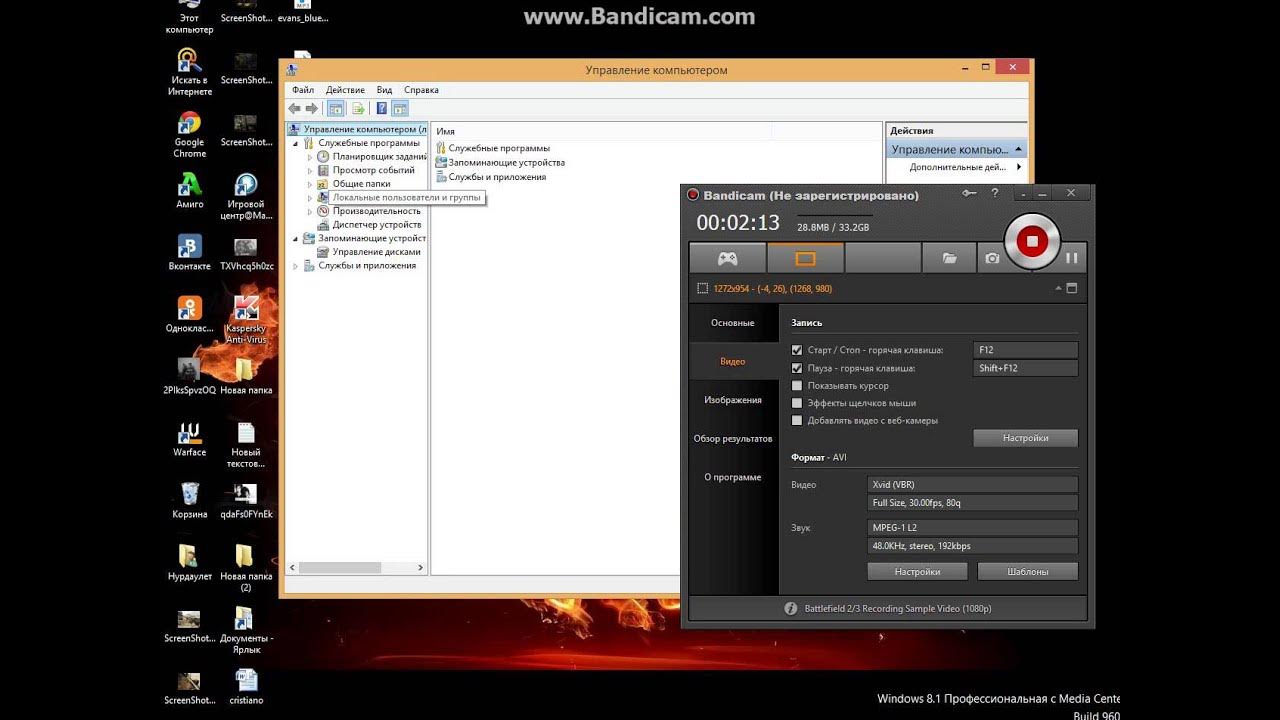The width and height of the screenshot is (1280, 720).
Task: Expand Общие папки tree node
Action: pos(310,184)
